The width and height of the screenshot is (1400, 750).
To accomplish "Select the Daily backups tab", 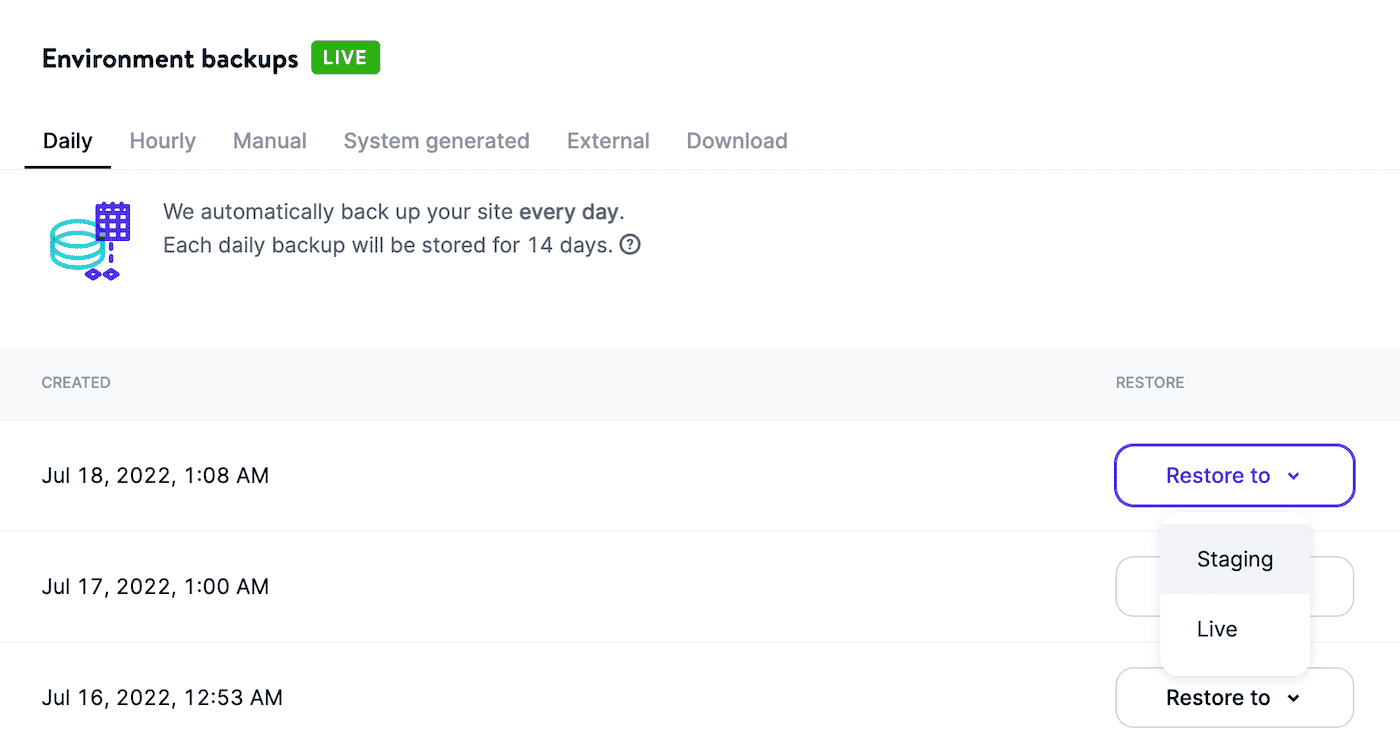I will click(68, 141).
